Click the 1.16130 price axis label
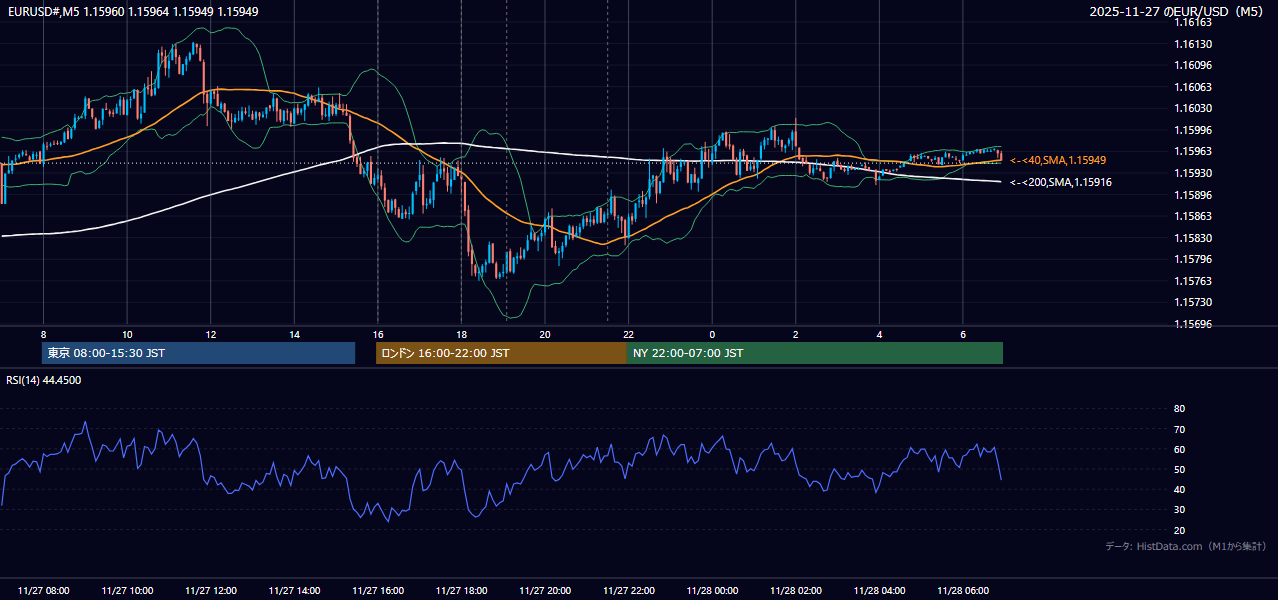The width and height of the screenshot is (1278, 600). point(1193,44)
